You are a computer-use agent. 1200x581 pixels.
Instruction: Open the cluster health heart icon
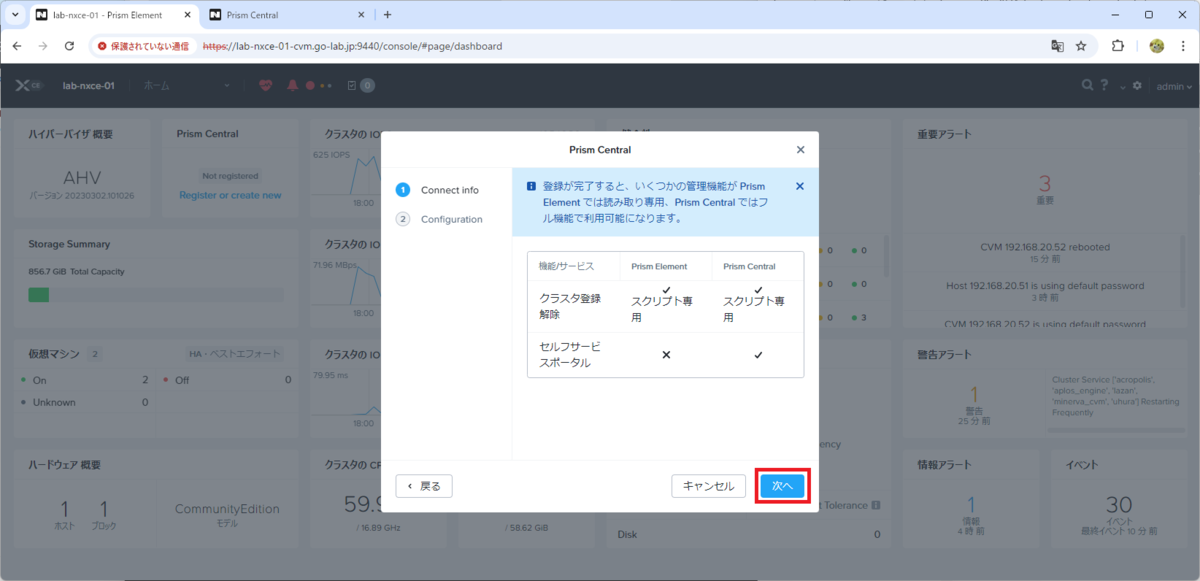(265, 86)
